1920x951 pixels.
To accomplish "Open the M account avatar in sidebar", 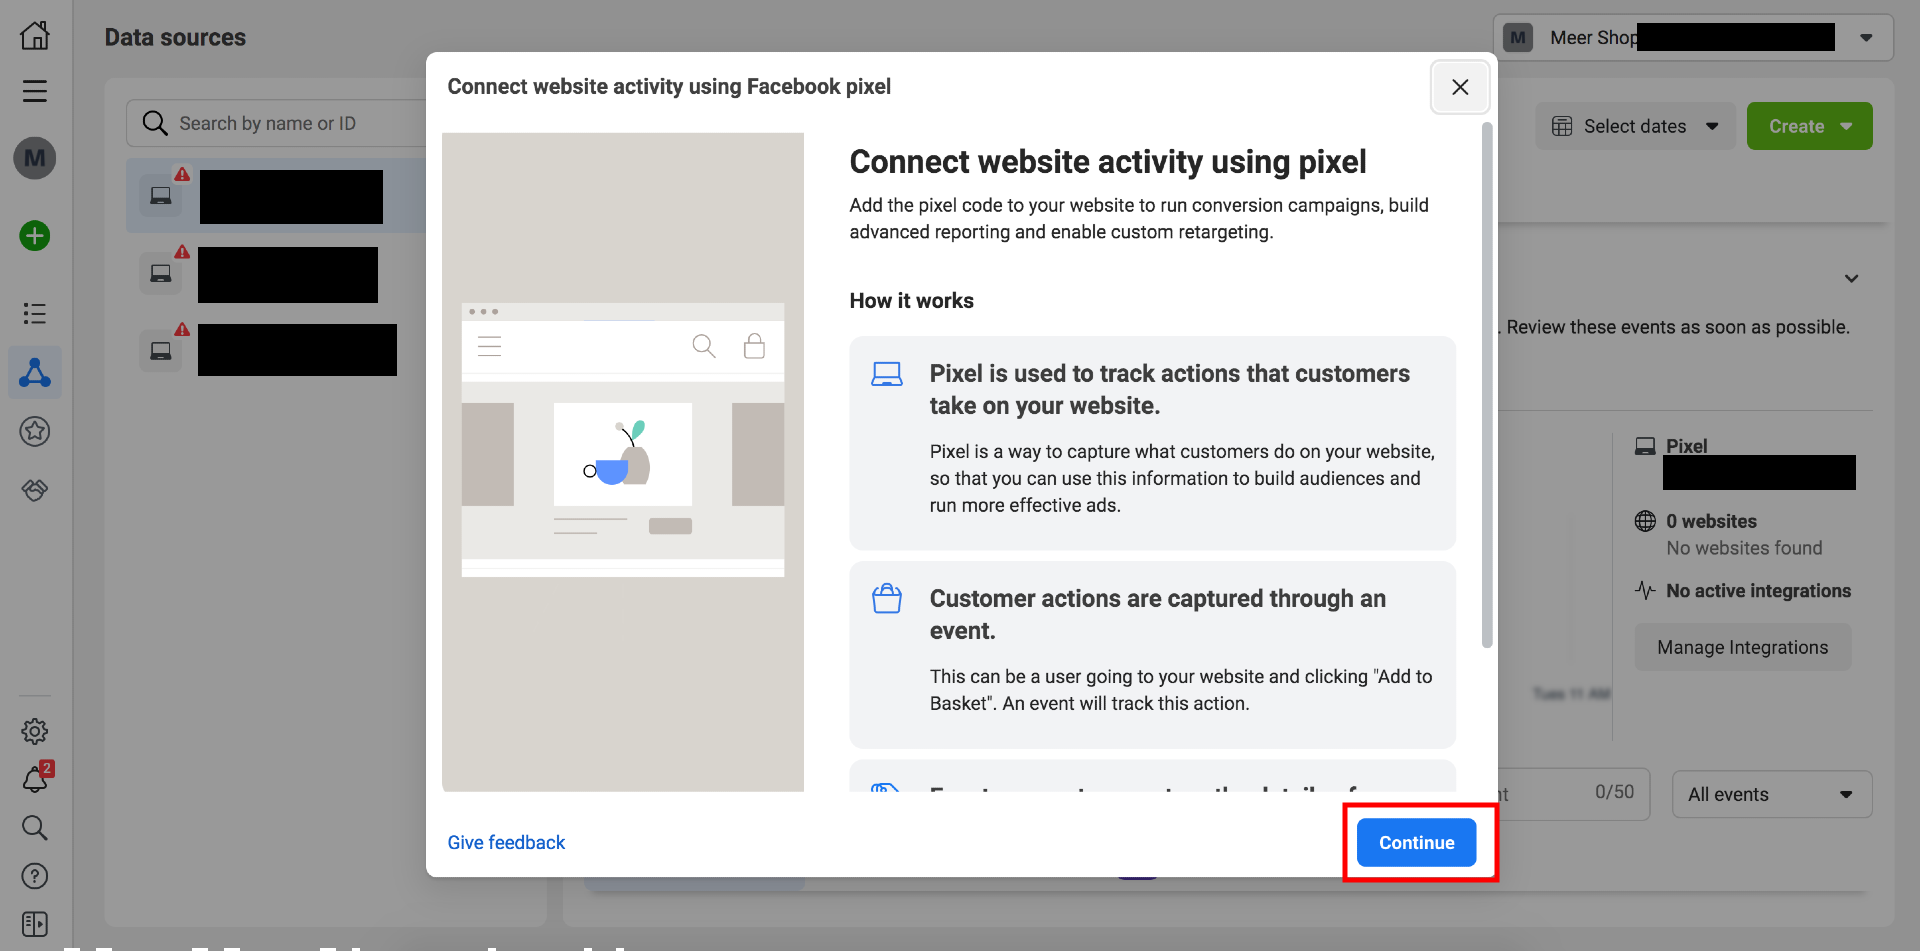I will [x=35, y=158].
